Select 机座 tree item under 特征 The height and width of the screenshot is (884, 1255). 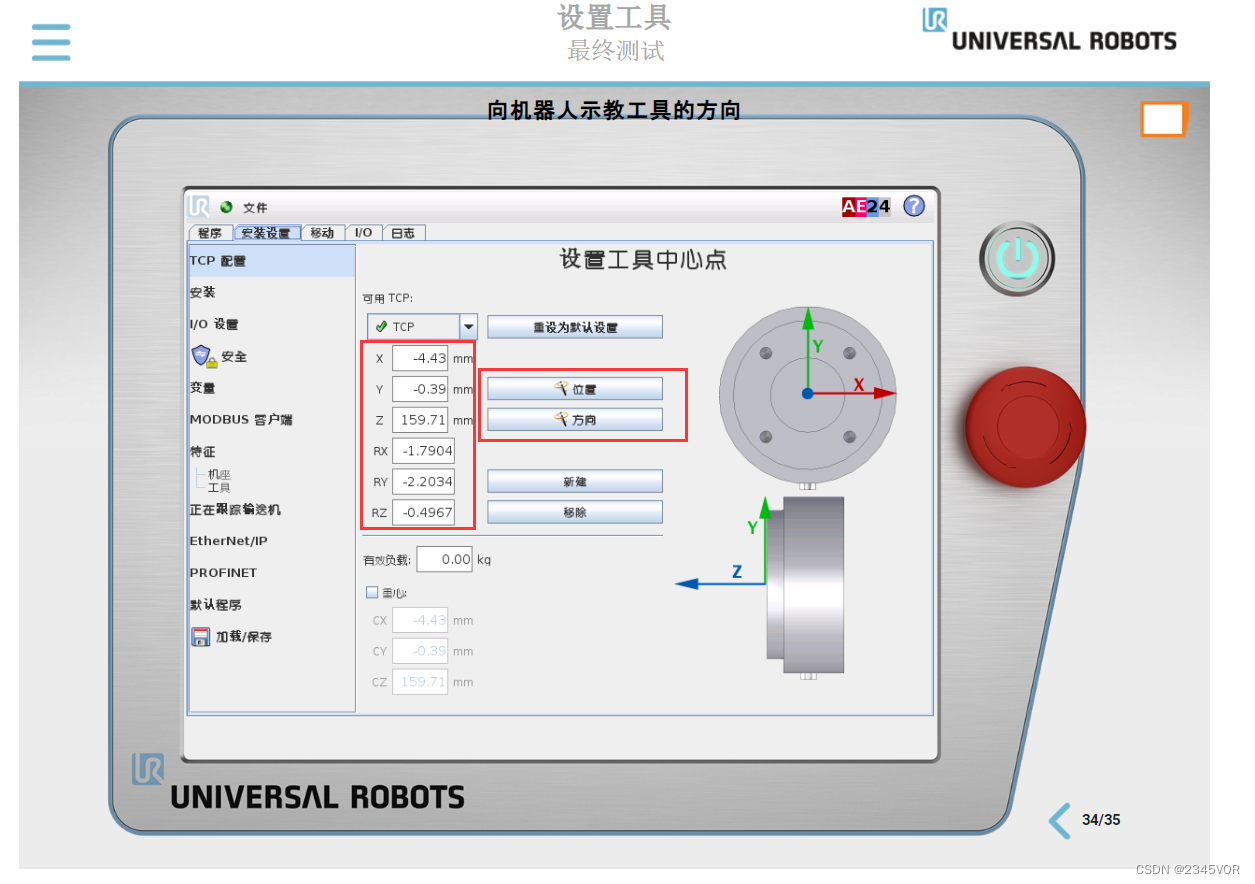(x=218, y=475)
